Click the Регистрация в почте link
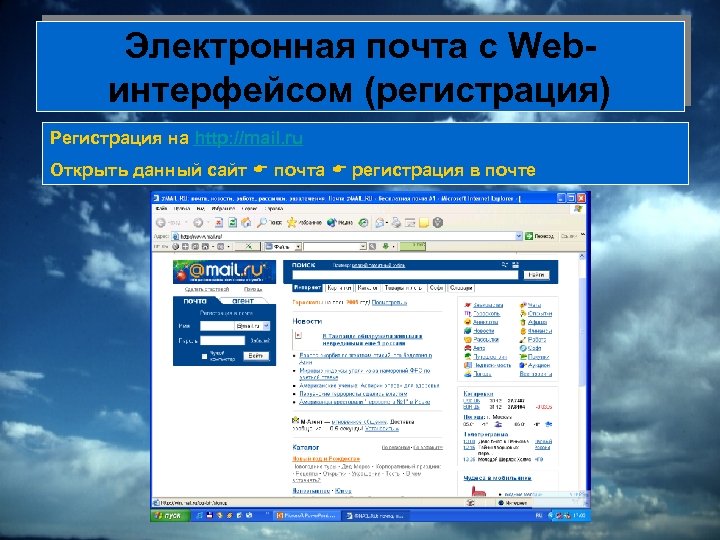Image resolution: width=720 pixels, height=540 pixels. coord(226,313)
